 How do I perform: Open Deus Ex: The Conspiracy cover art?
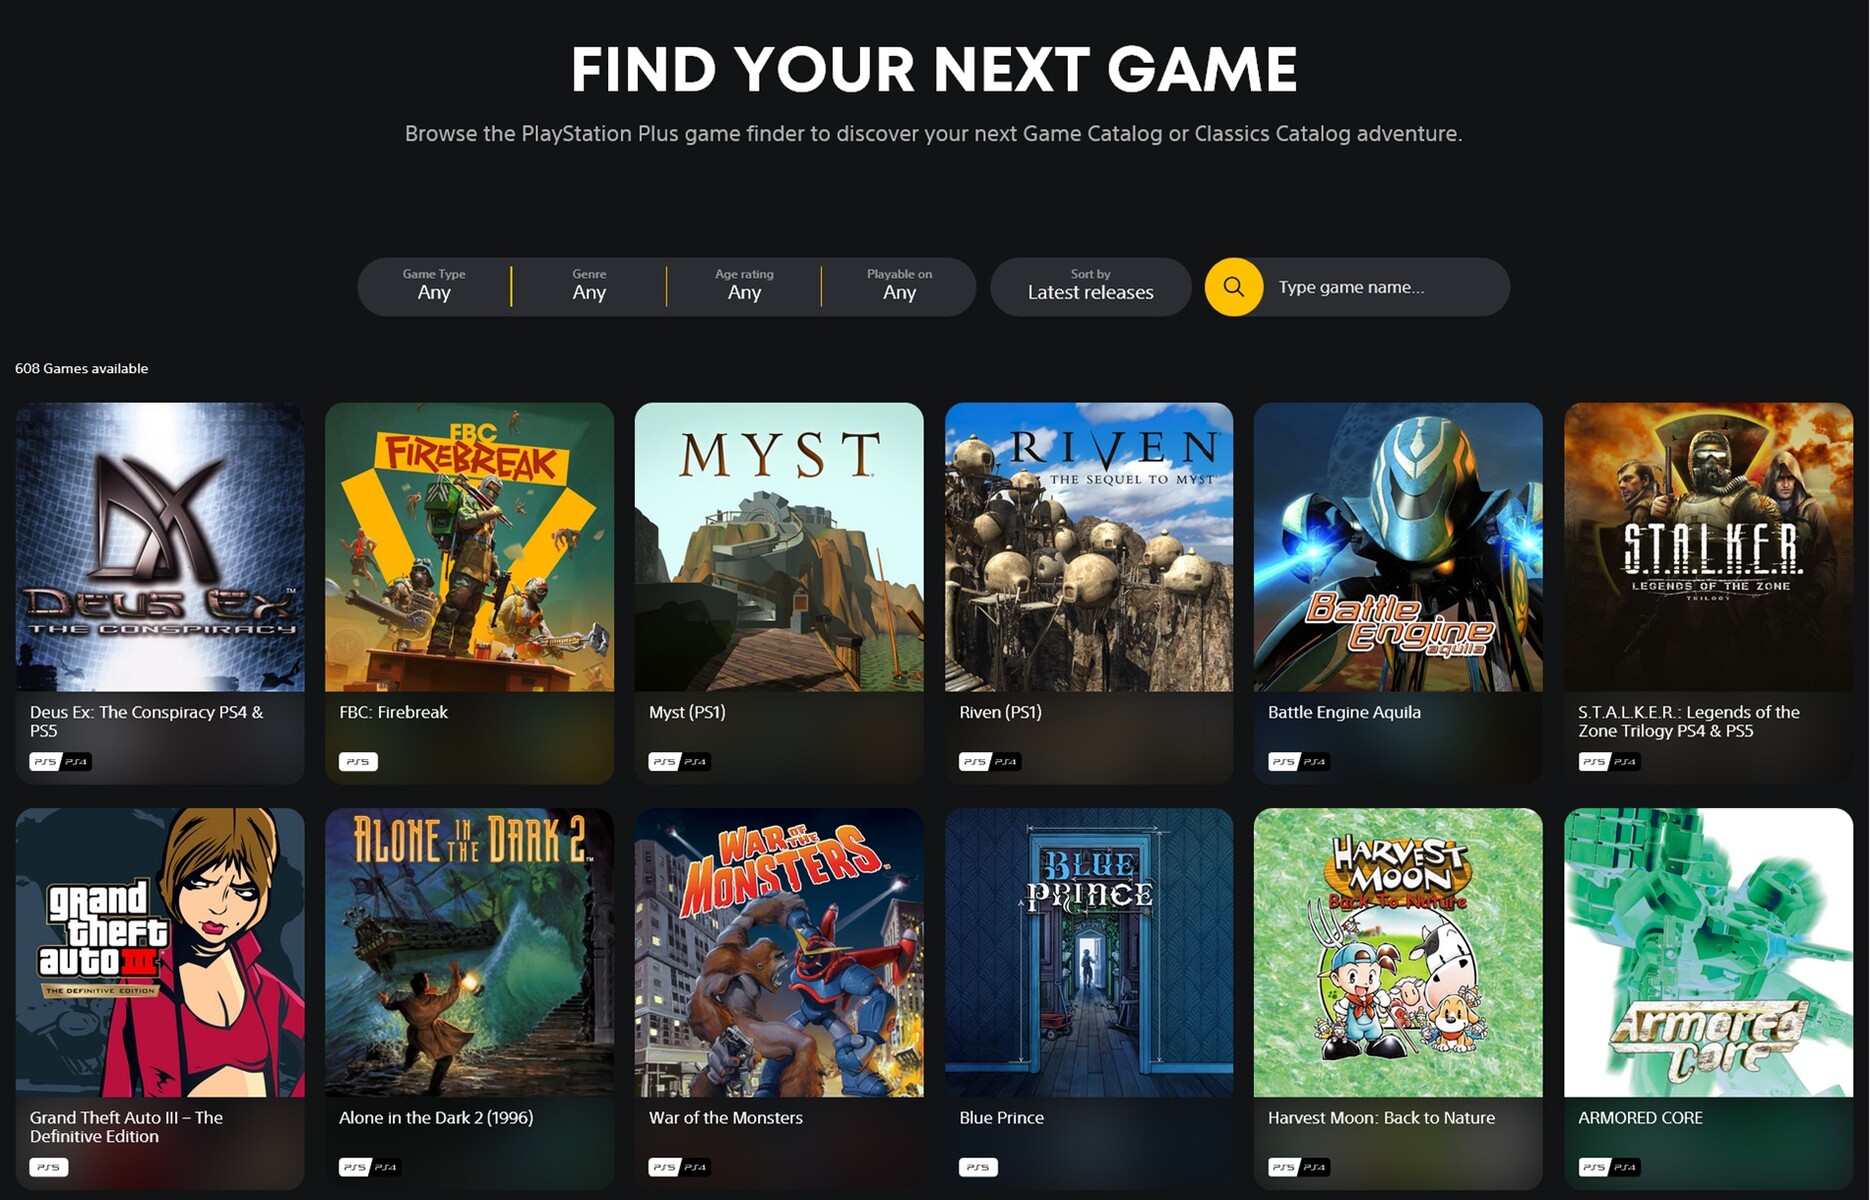(x=160, y=547)
